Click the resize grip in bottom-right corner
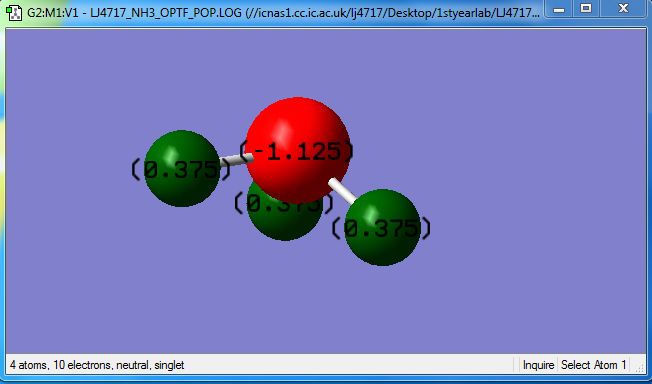Viewport: 652px width, 384px height. pos(640,367)
